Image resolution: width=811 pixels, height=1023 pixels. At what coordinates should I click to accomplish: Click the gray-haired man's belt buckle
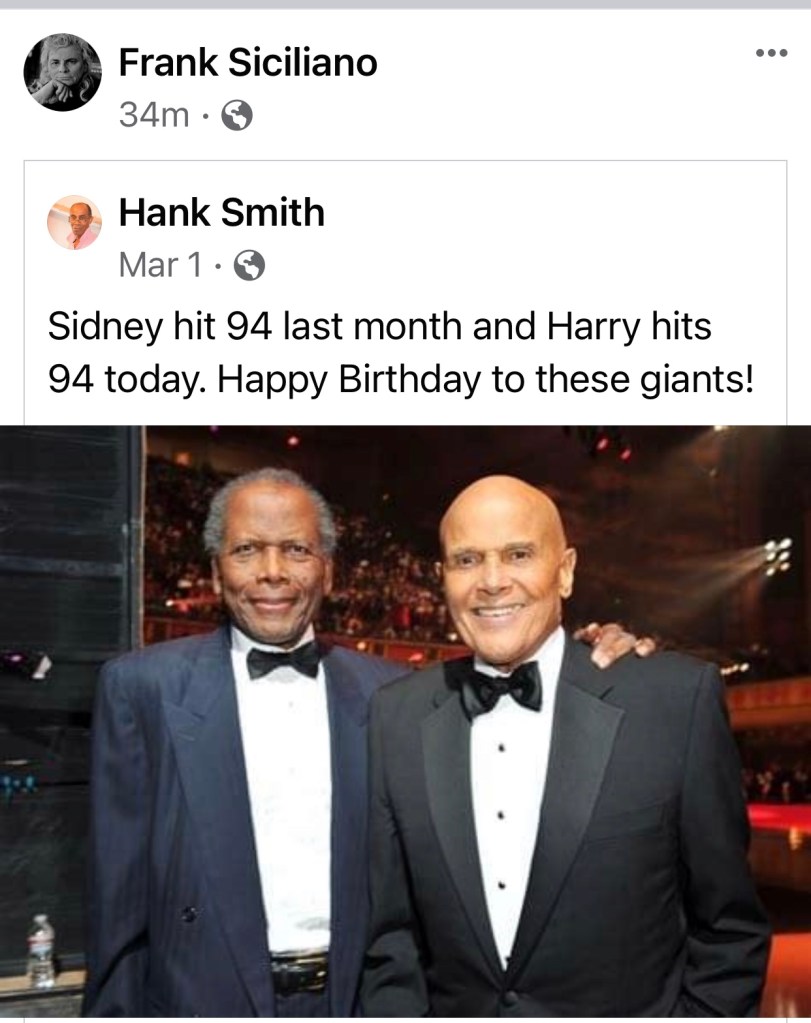302,970
